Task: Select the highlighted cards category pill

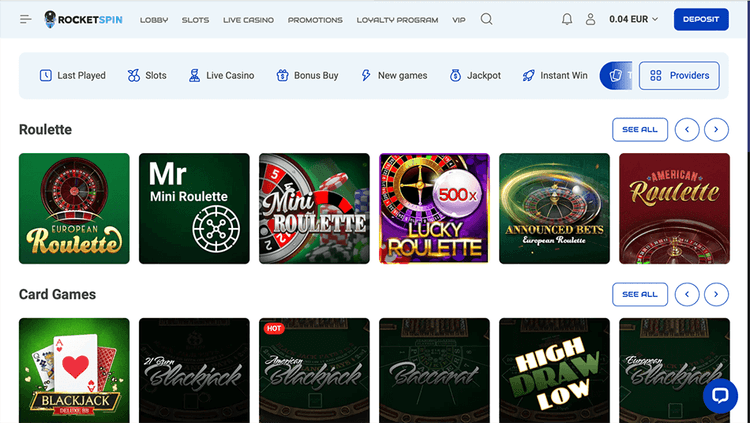Action: (616, 76)
